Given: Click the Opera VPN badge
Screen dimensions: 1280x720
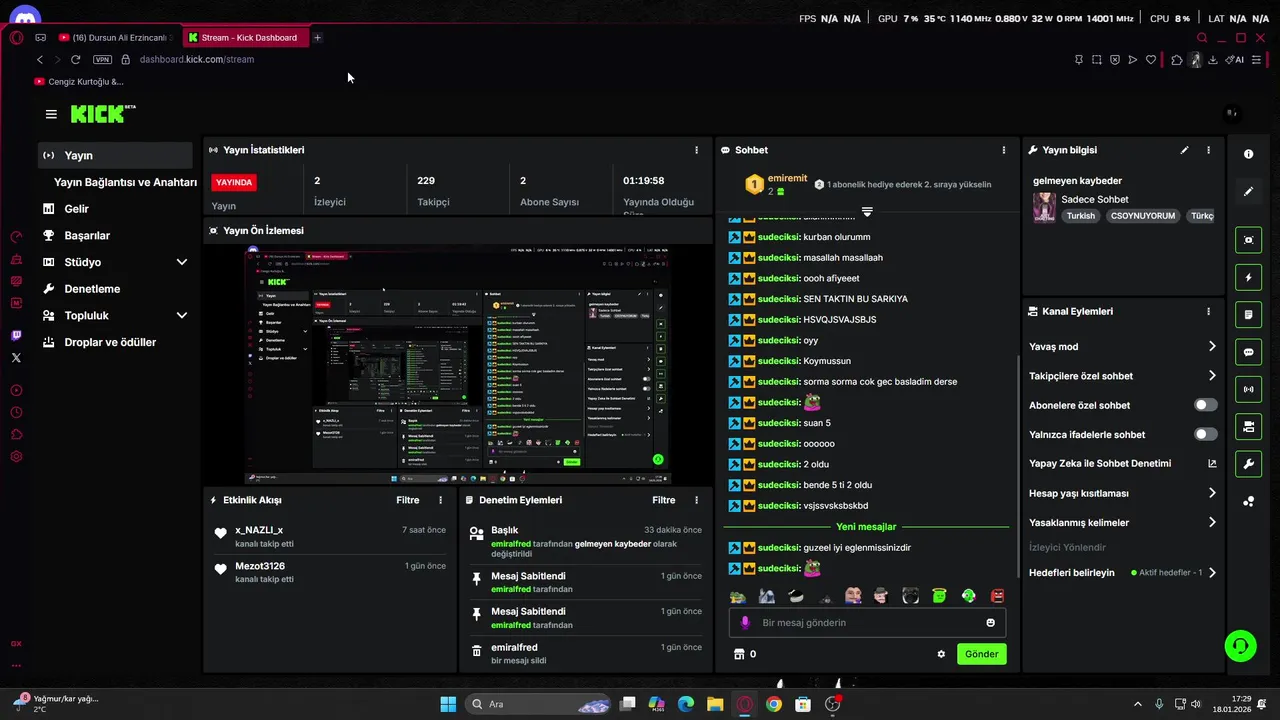Looking at the screenshot, I should (x=101, y=59).
